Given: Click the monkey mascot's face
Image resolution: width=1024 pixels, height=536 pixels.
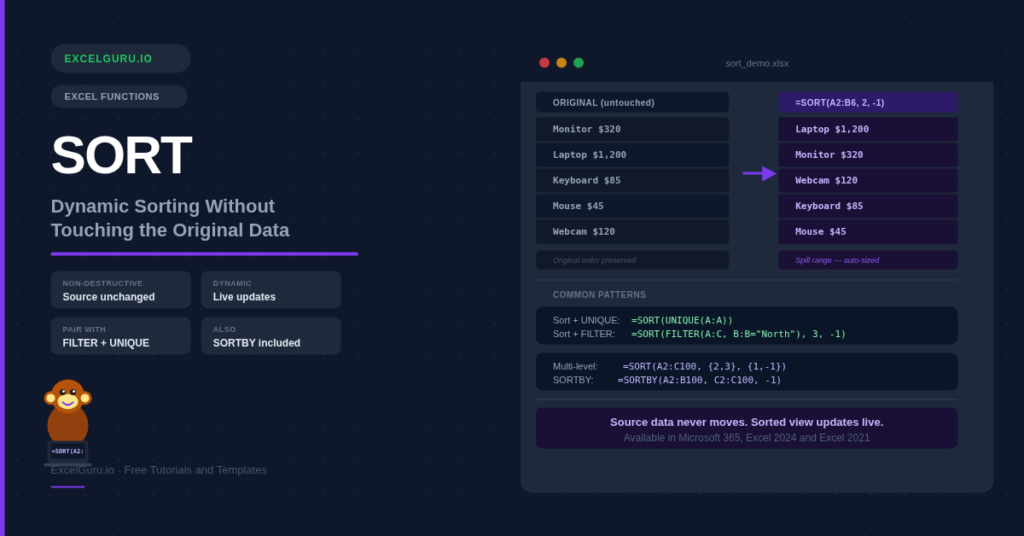Looking at the screenshot, I should (68, 397).
